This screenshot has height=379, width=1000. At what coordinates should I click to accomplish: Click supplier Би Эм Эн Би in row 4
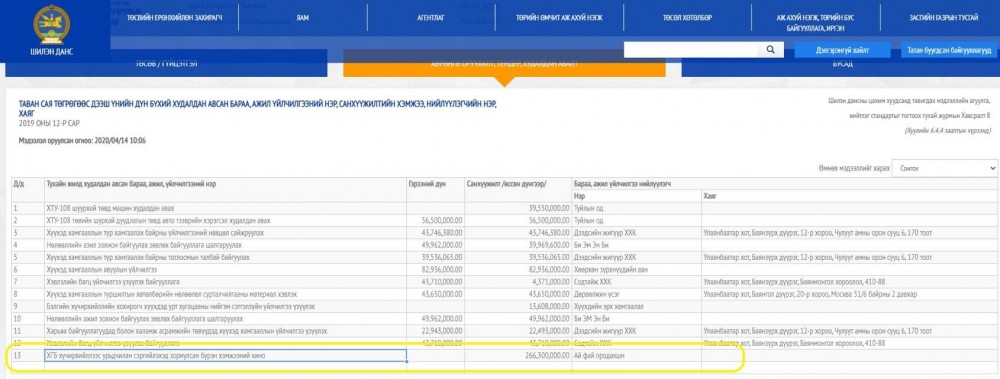coord(591,244)
